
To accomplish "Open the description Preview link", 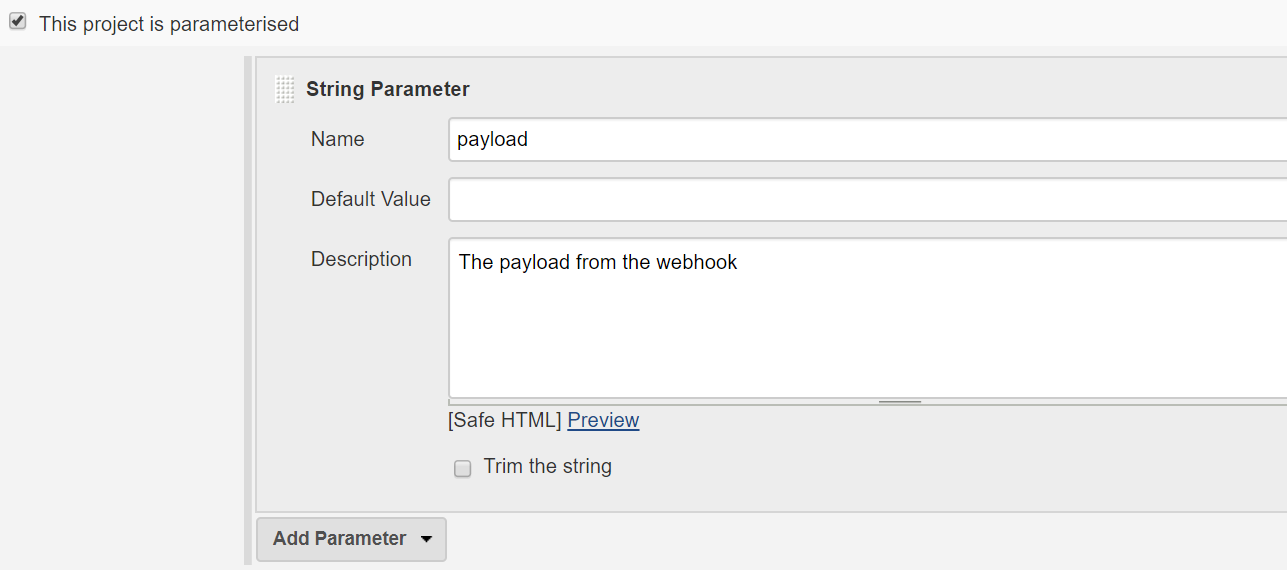I will pyautogui.click(x=603, y=420).
